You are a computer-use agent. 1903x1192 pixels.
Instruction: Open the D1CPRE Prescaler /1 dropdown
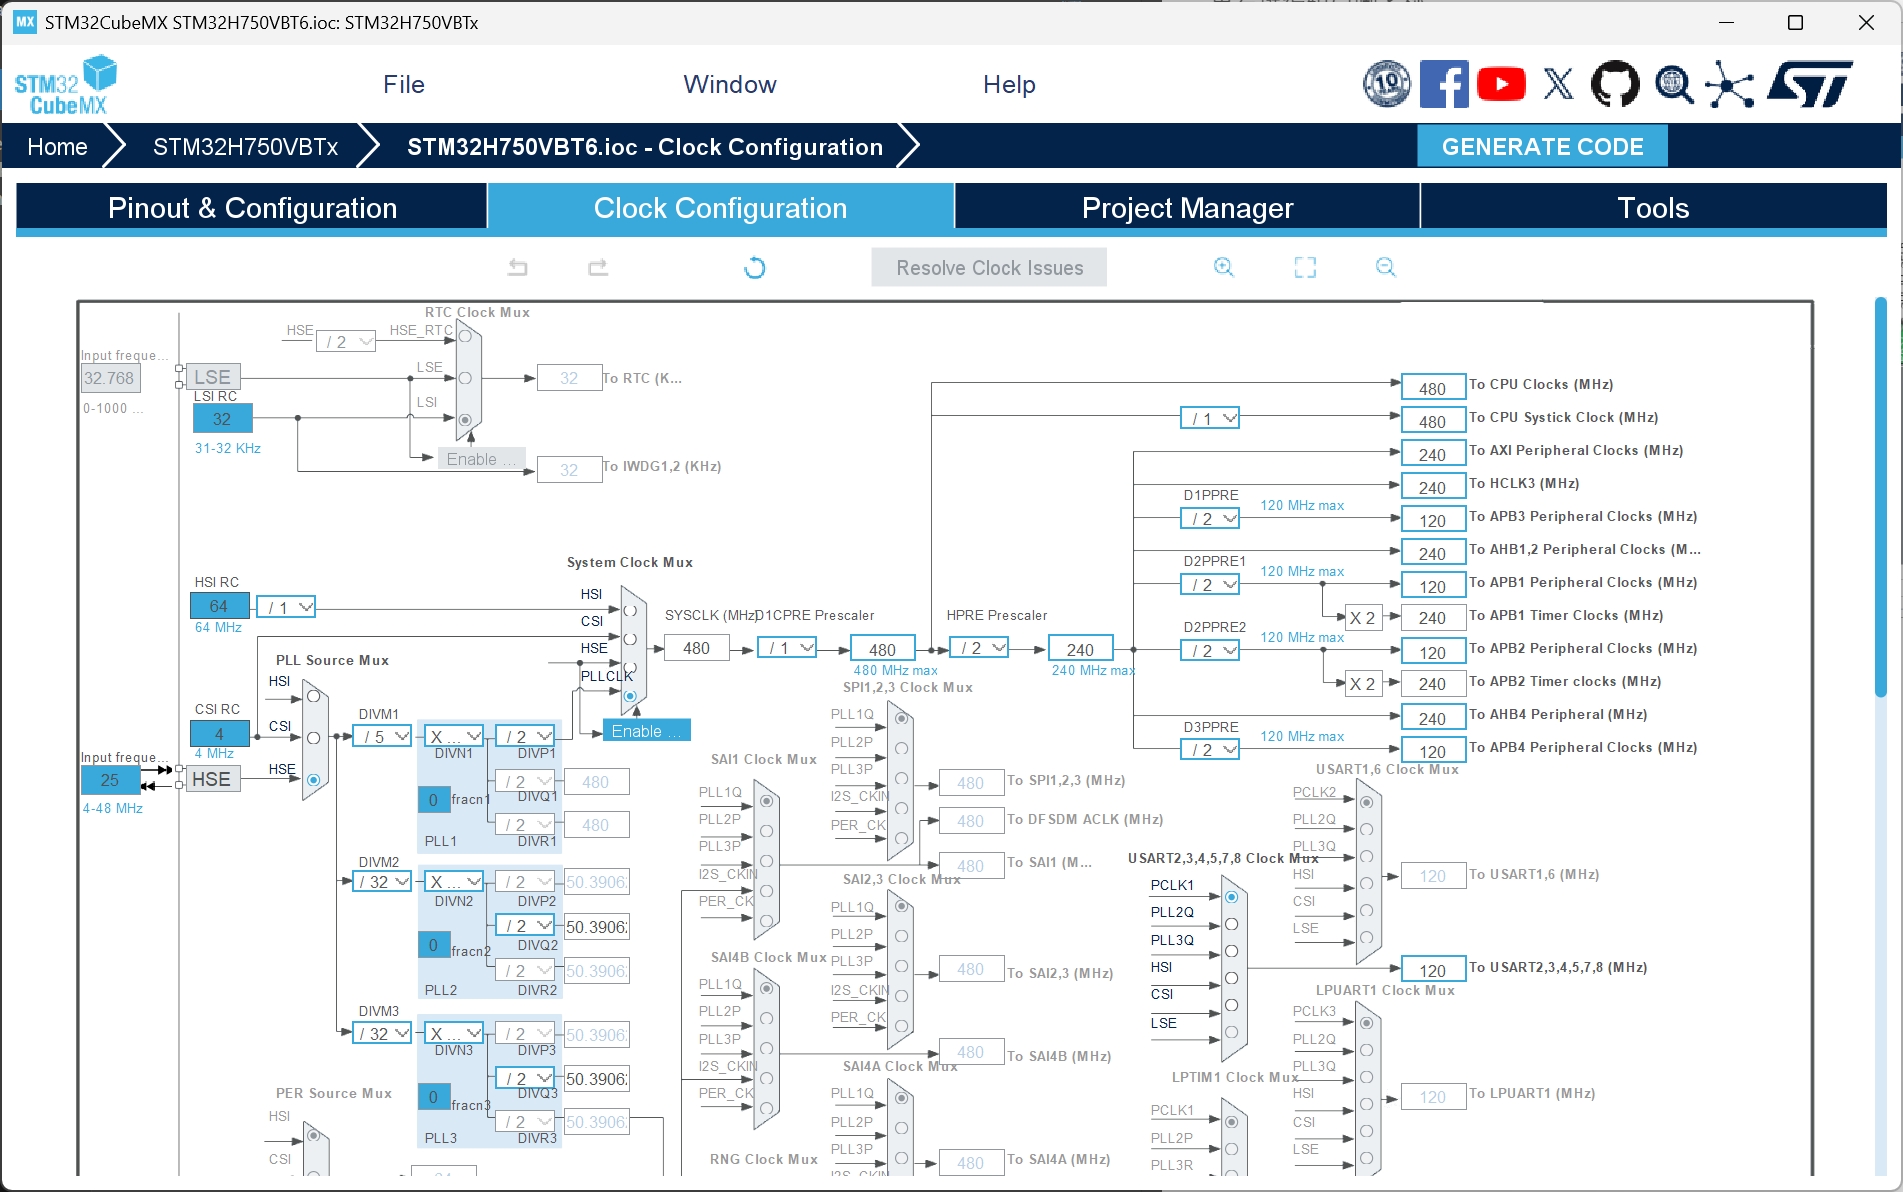coord(787,648)
